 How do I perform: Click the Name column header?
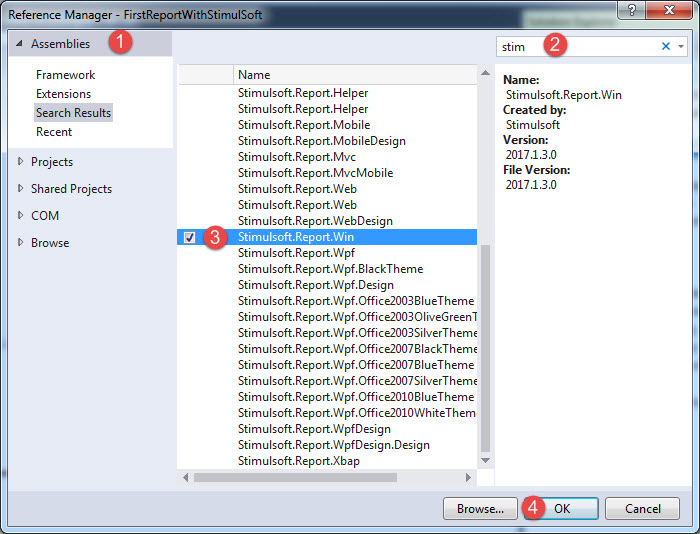[x=355, y=75]
